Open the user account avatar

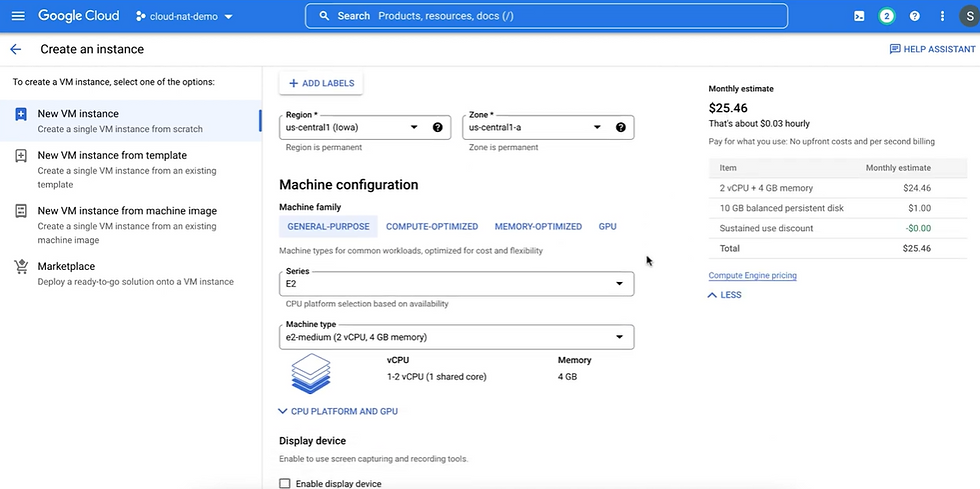pyautogui.click(x=970, y=16)
